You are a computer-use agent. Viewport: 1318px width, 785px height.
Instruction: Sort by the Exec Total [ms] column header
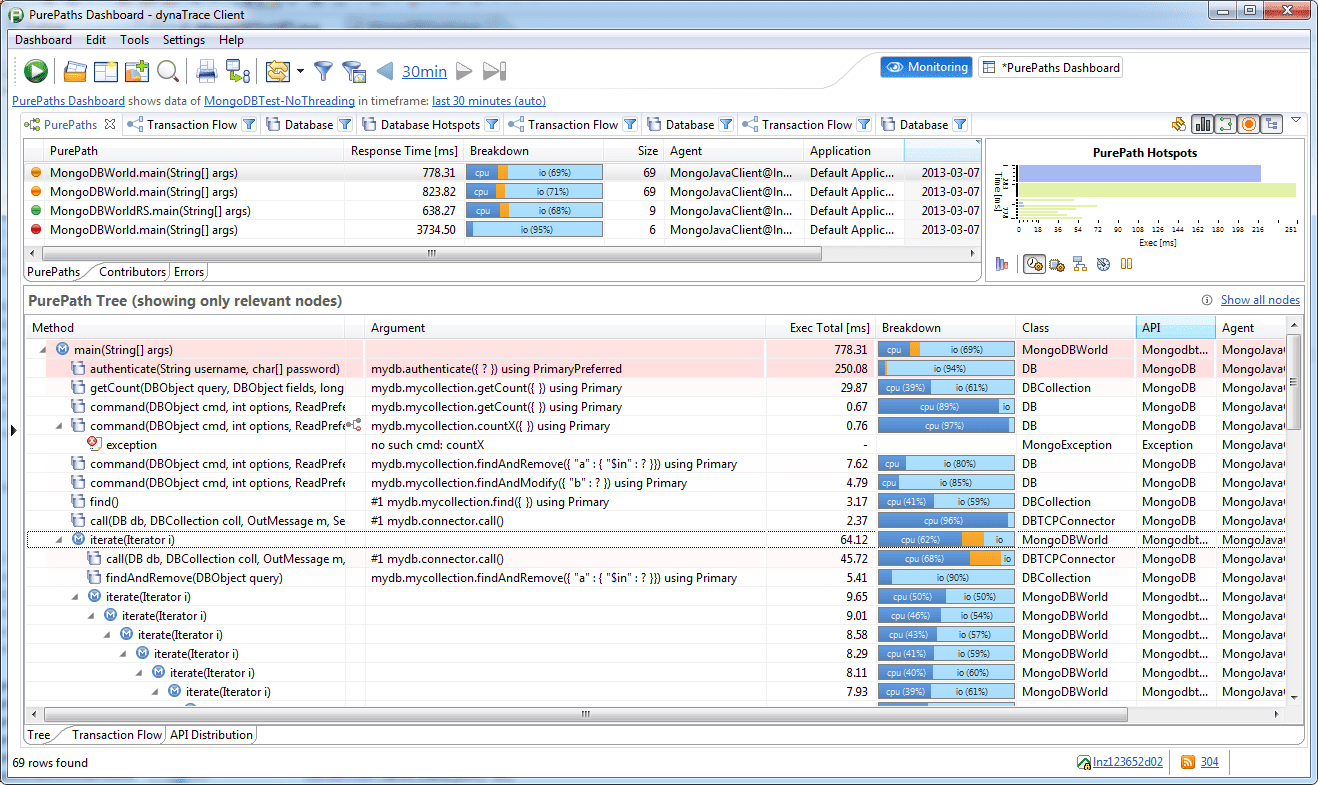(820, 328)
